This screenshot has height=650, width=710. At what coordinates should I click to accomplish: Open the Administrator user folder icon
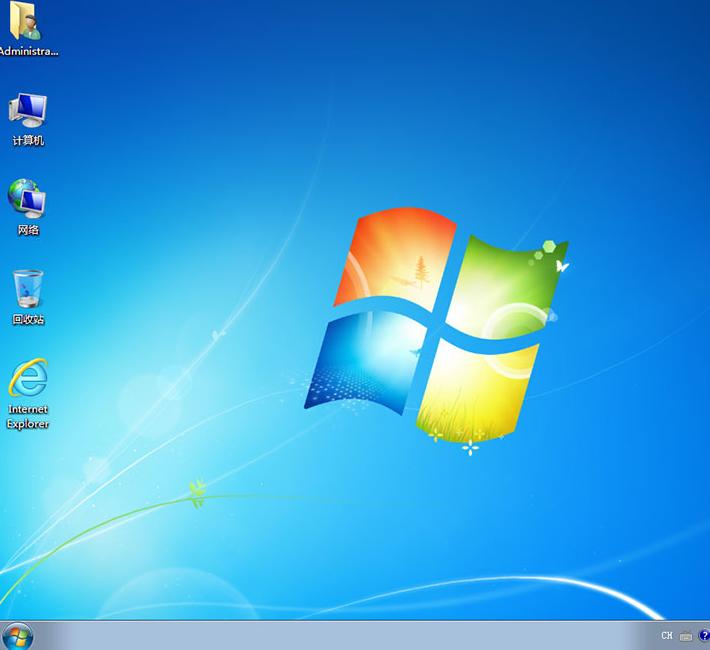[x=26, y=21]
